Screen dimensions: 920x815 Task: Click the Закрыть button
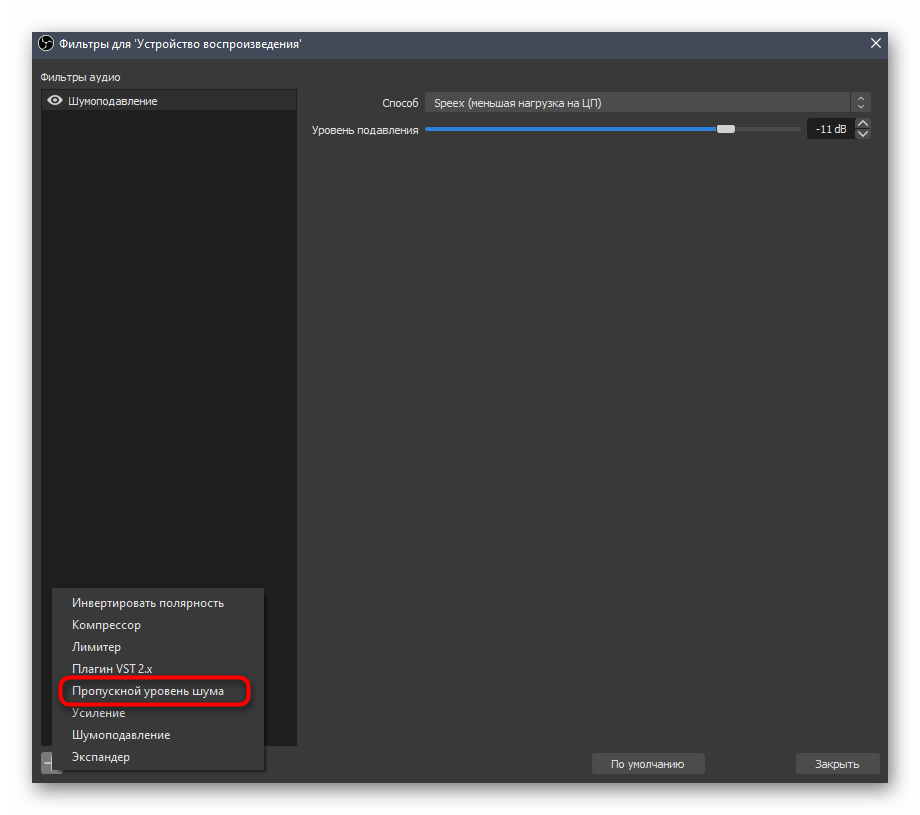coord(837,764)
